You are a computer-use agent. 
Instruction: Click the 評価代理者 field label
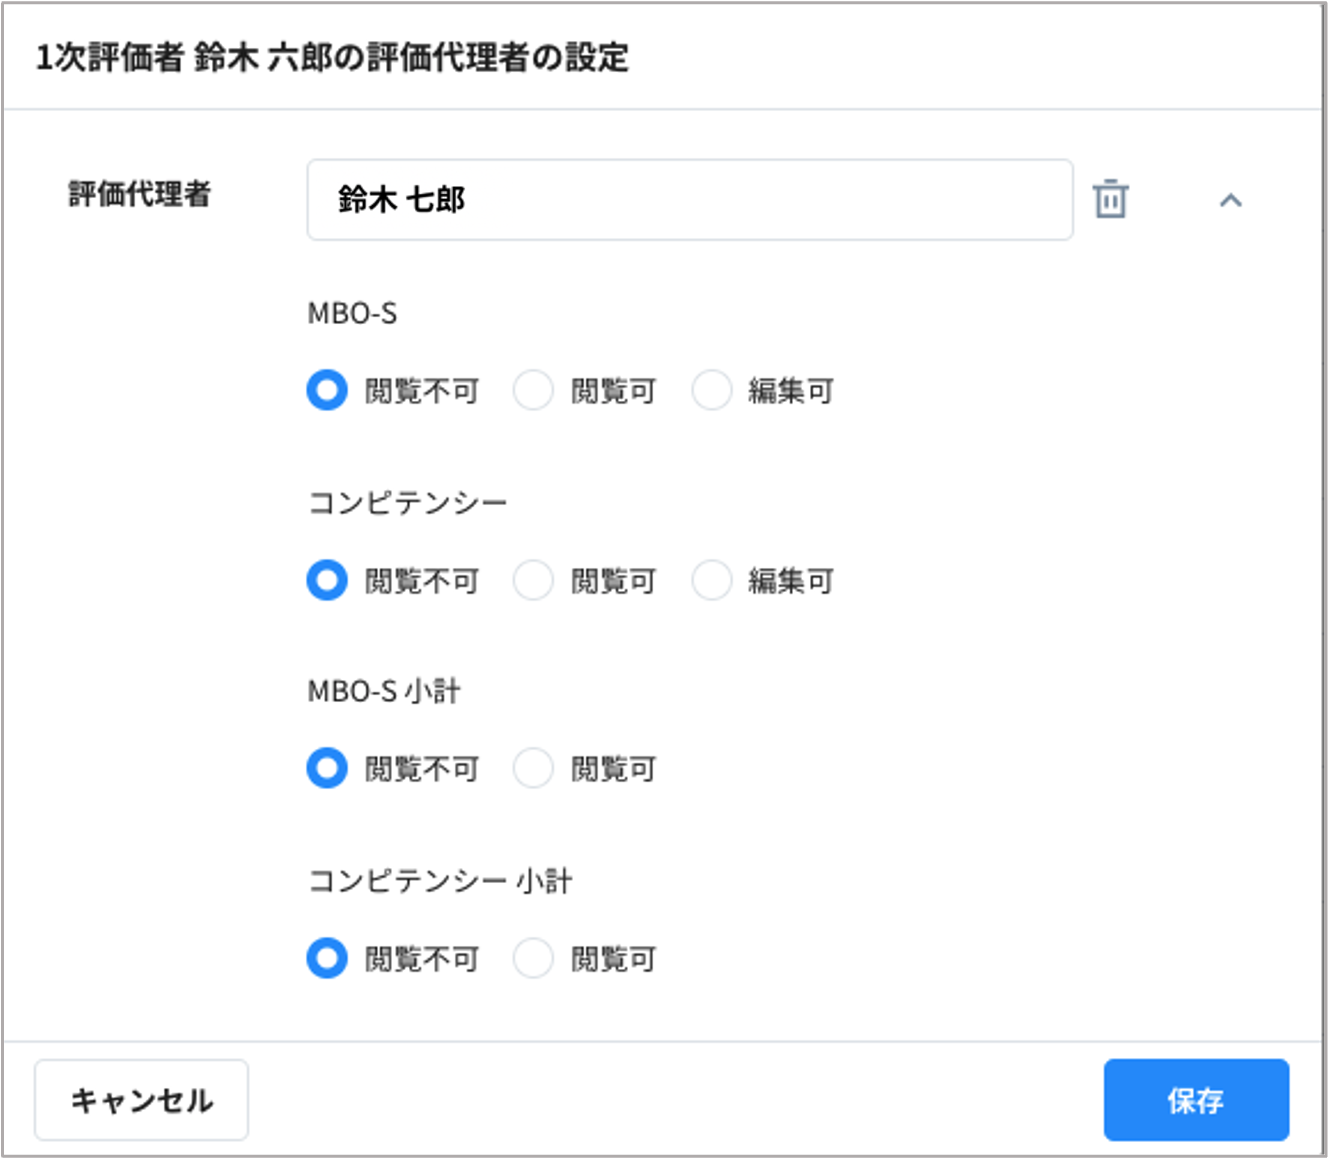[x=139, y=194]
